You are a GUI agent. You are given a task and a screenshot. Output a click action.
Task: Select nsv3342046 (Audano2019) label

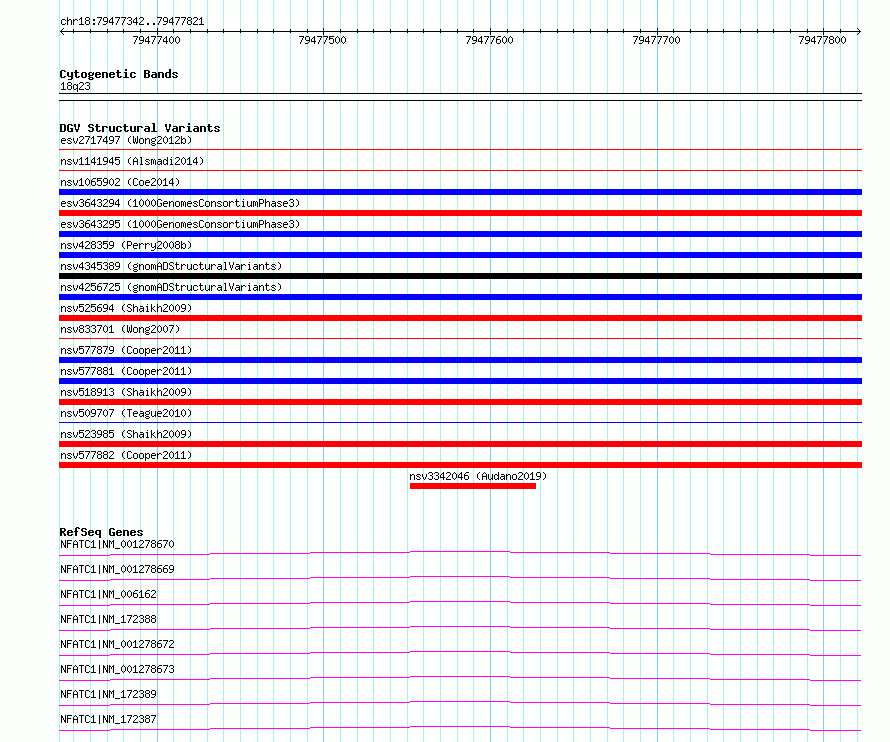click(x=478, y=476)
